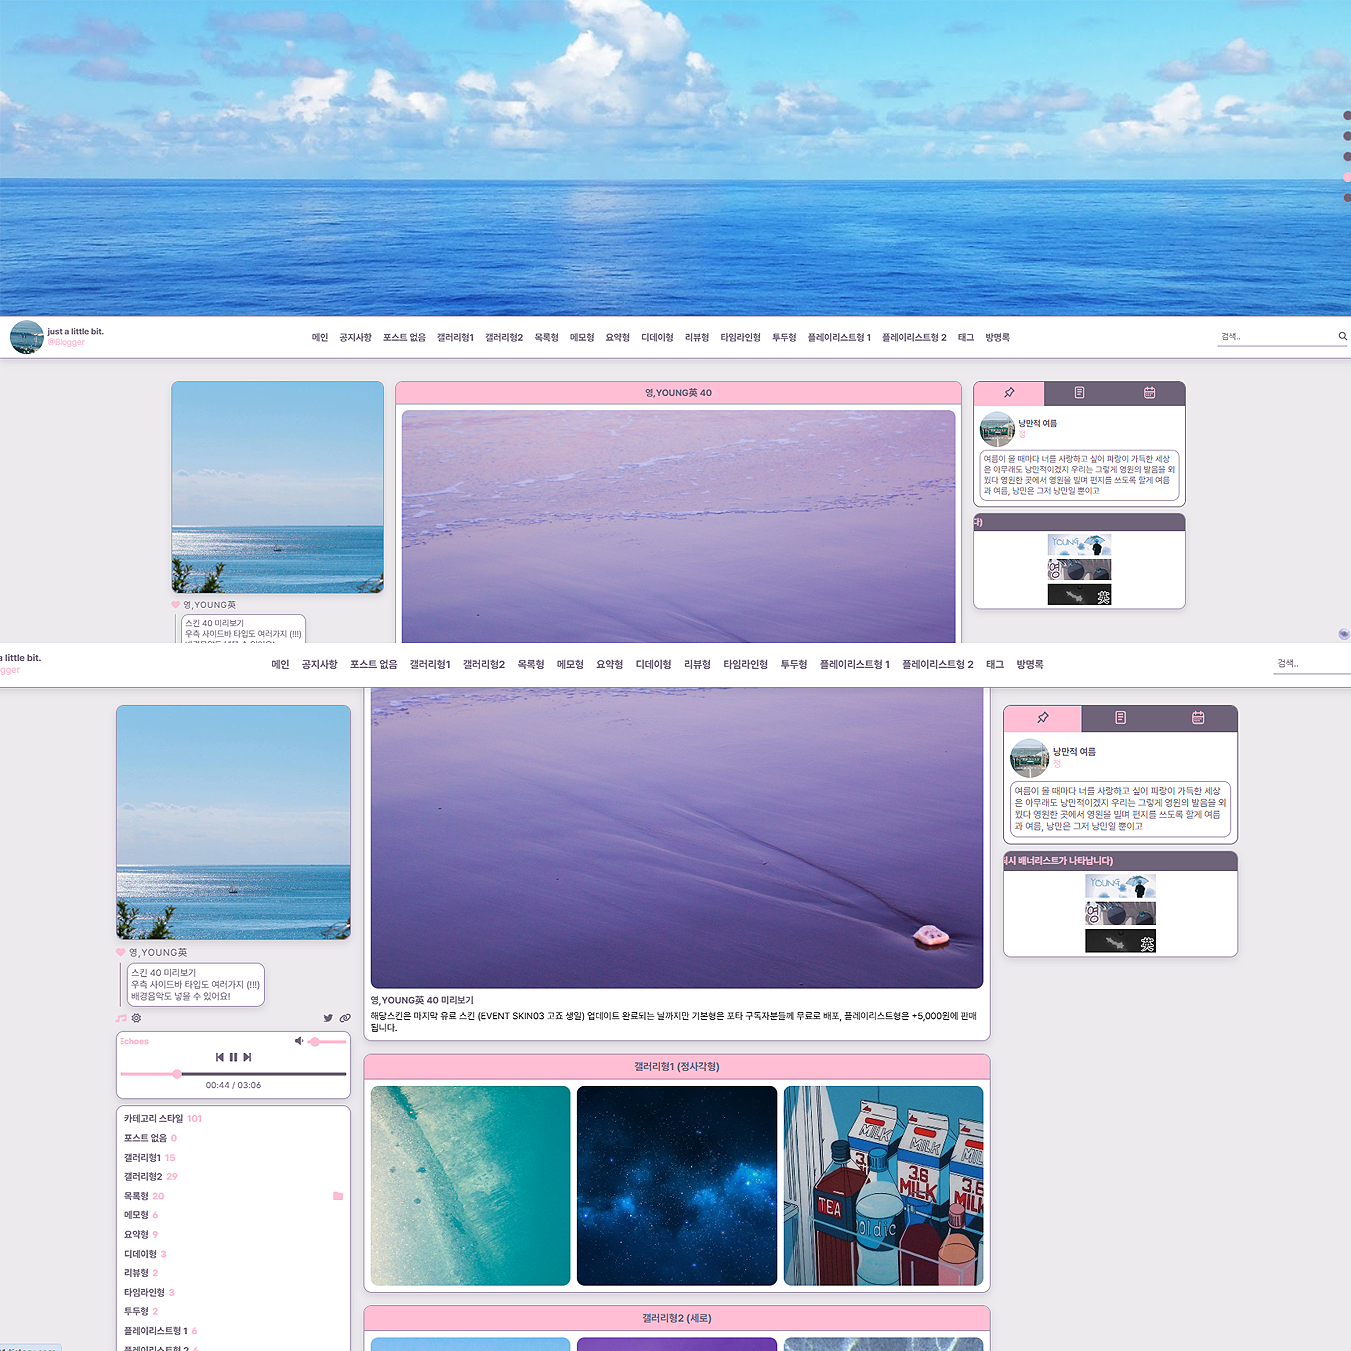Open the milk cartons gallery thumbnail
Screen dimensions: 1351x1351
pyautogui.click(x=884, y=1186)
